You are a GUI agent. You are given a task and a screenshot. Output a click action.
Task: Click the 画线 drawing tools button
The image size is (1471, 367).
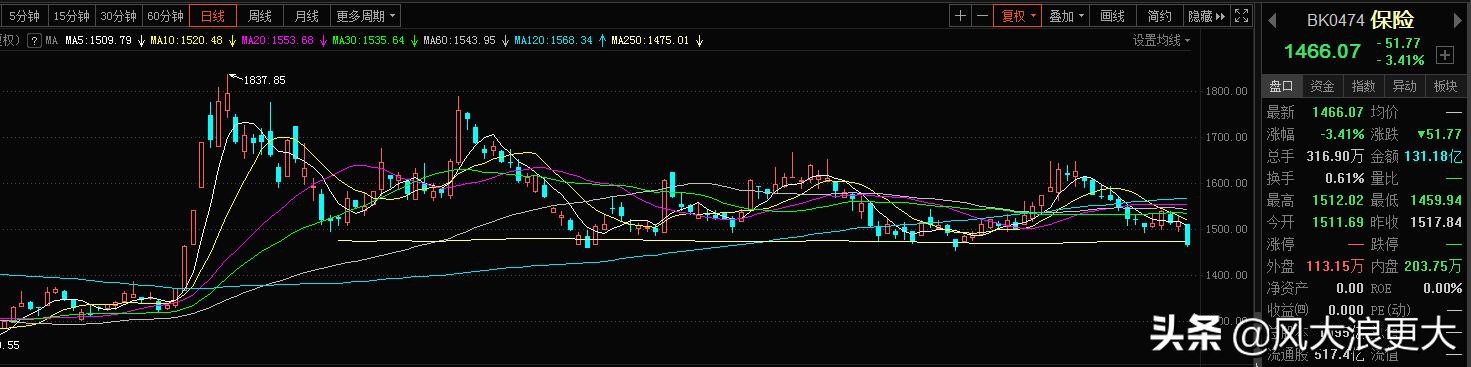coord(1113,16)
